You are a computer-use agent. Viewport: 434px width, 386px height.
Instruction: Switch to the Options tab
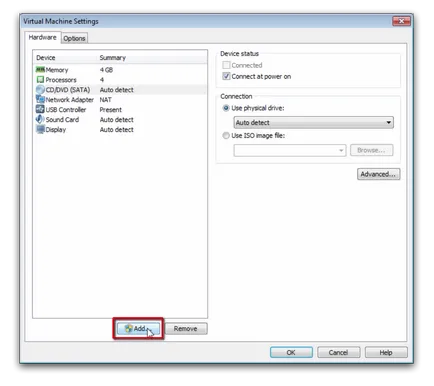[74, 38]
